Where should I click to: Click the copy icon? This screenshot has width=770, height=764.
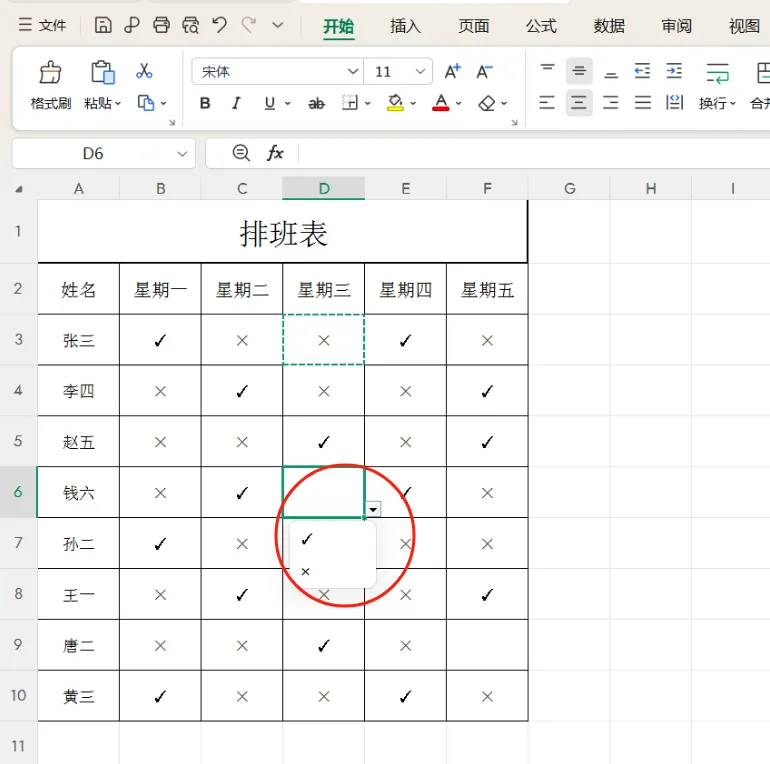click(146, 103)
